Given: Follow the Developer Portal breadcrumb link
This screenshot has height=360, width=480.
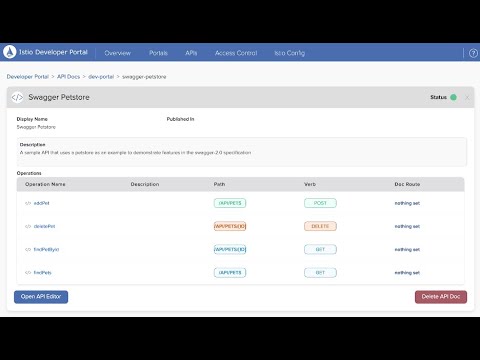Looking at the screenshot, I should (x=28, y=77).
